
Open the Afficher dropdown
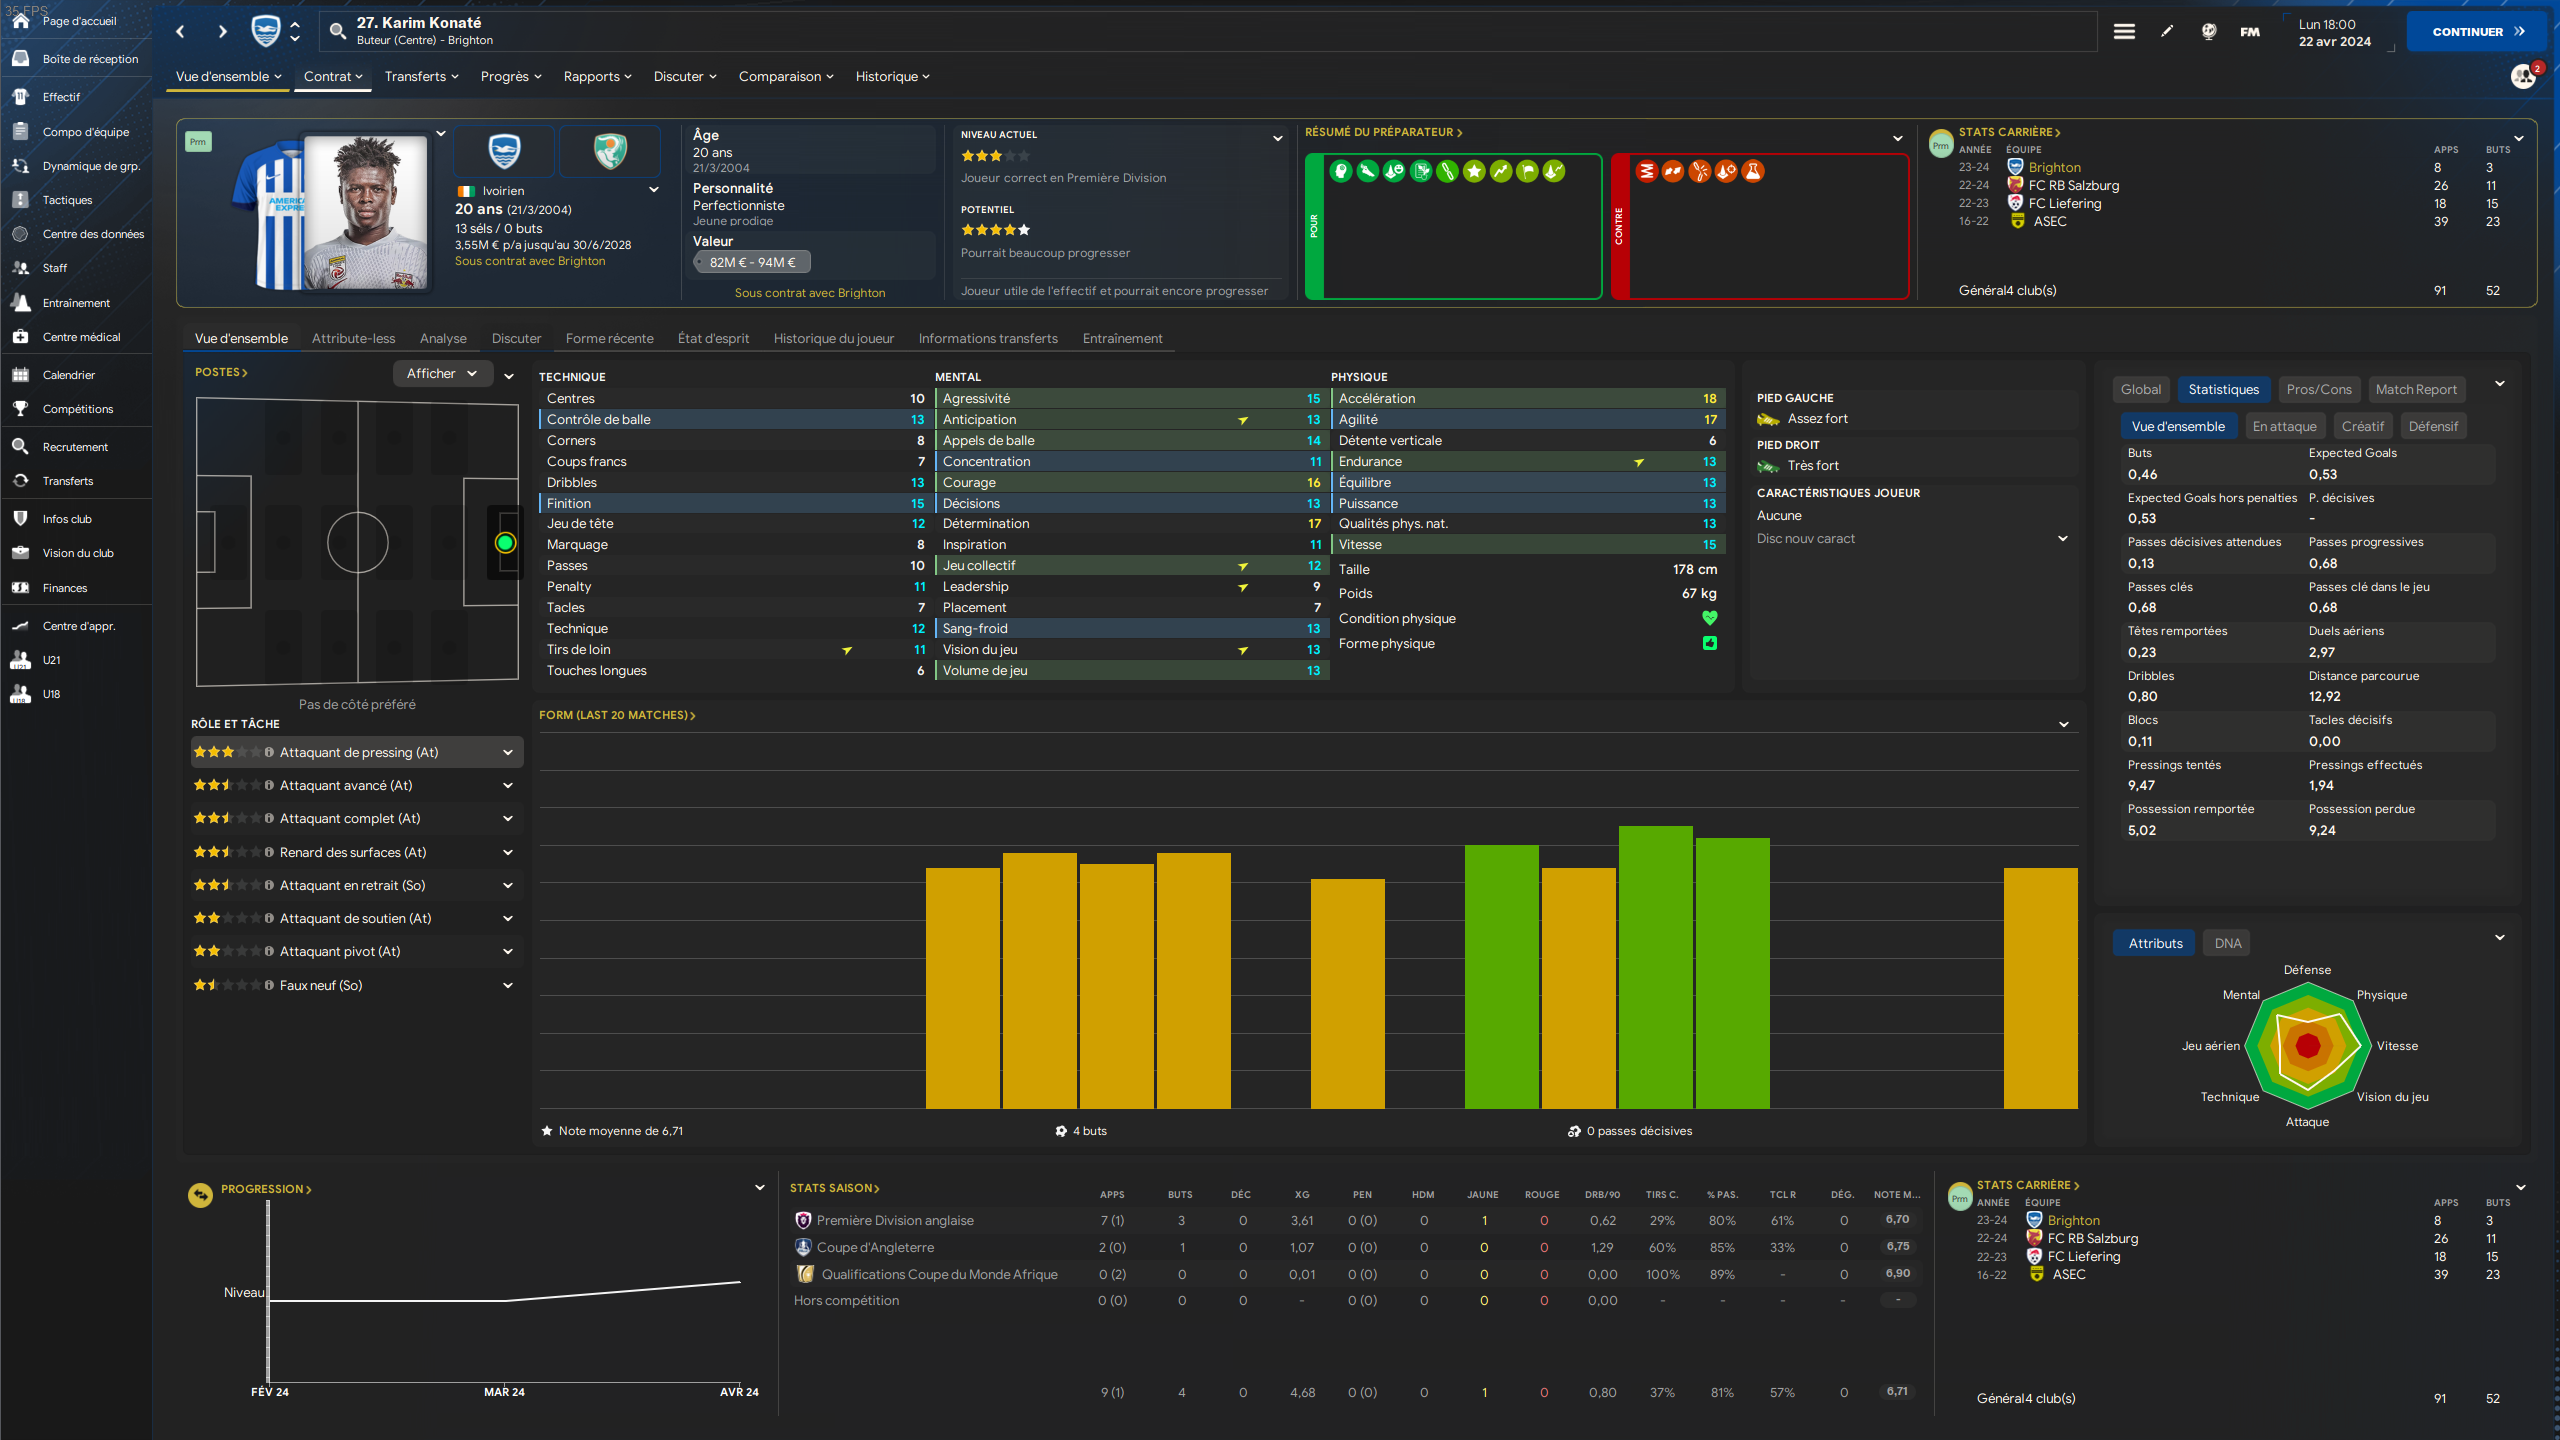(x=442, y=373)
